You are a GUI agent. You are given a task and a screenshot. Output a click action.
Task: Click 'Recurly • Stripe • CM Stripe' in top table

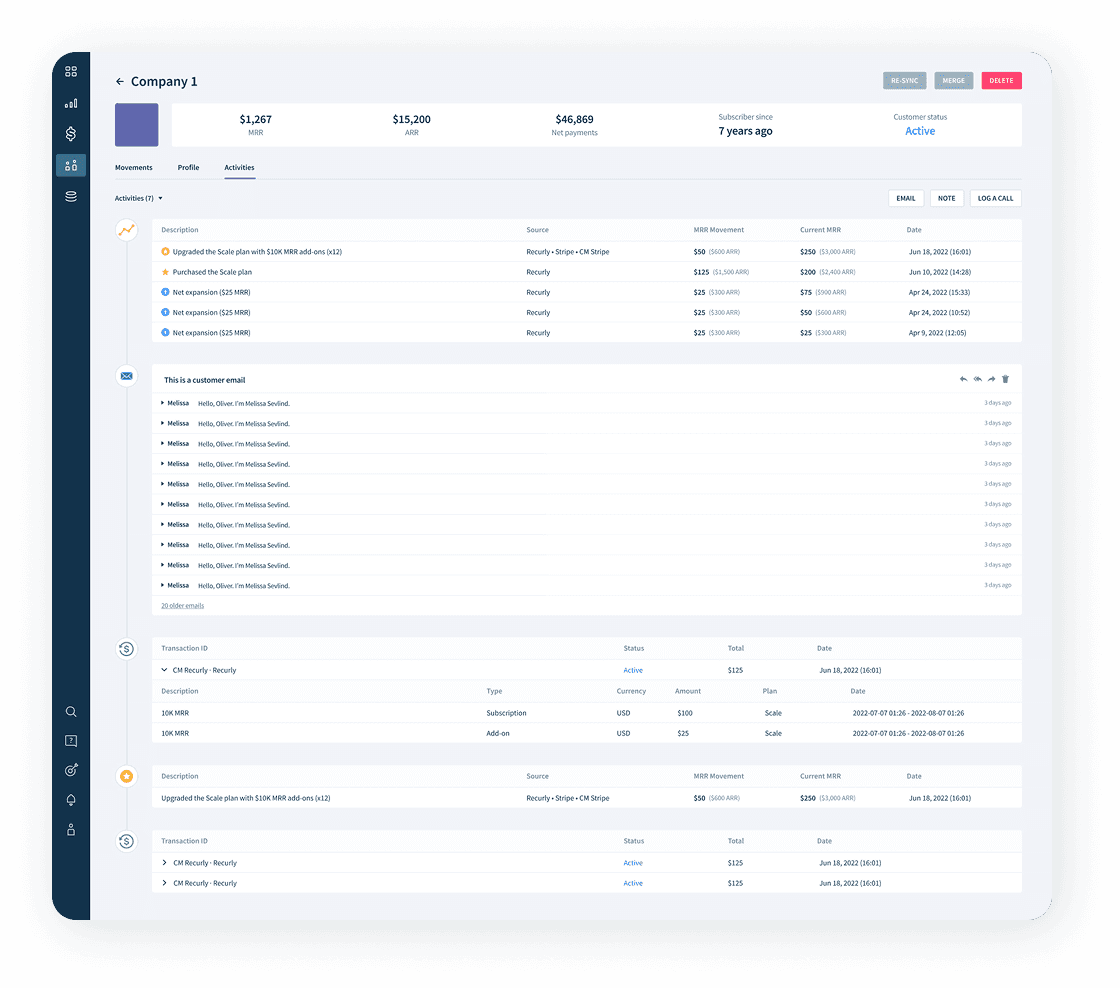568,251
